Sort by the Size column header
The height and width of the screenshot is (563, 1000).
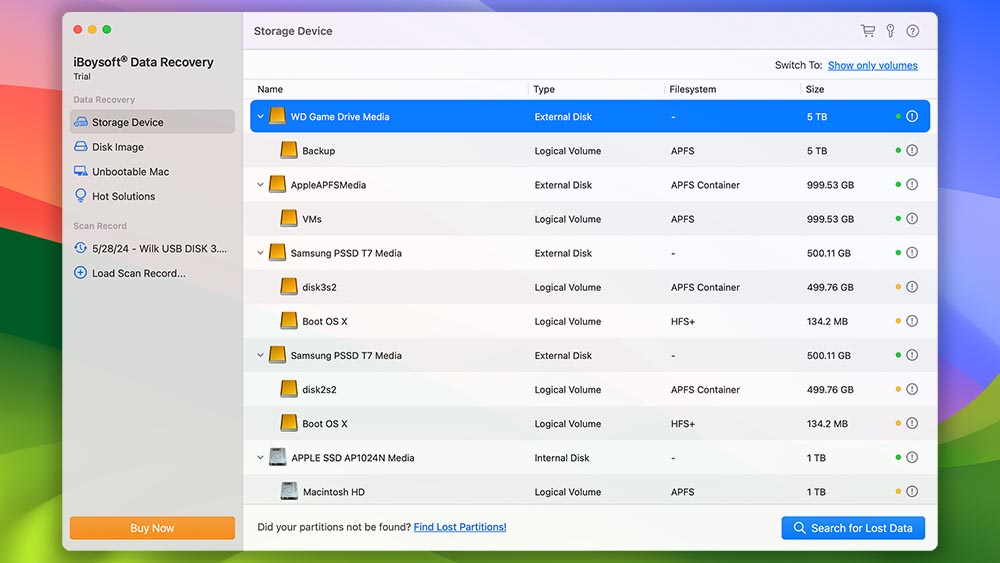[x=814, y=89]
